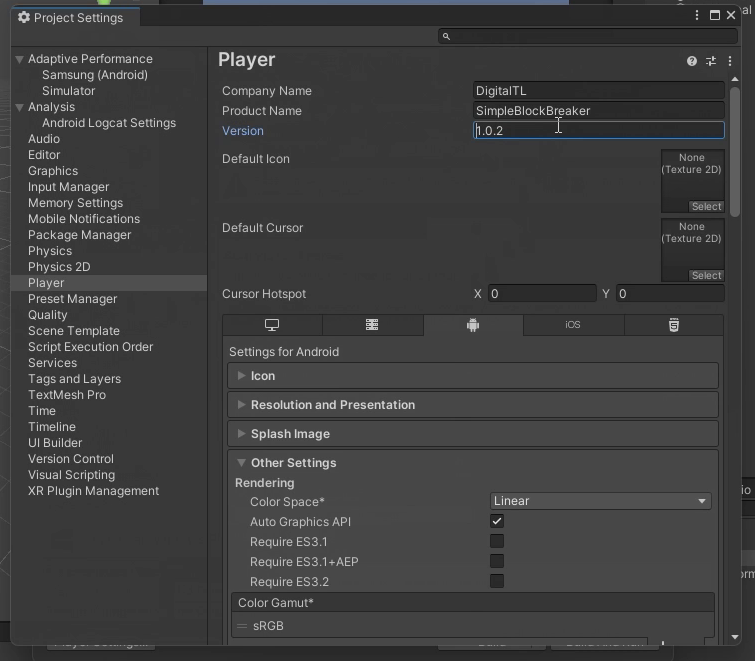
Task: Enable the Require ES3.1 checkbox
Action: (x=497, y=541)
